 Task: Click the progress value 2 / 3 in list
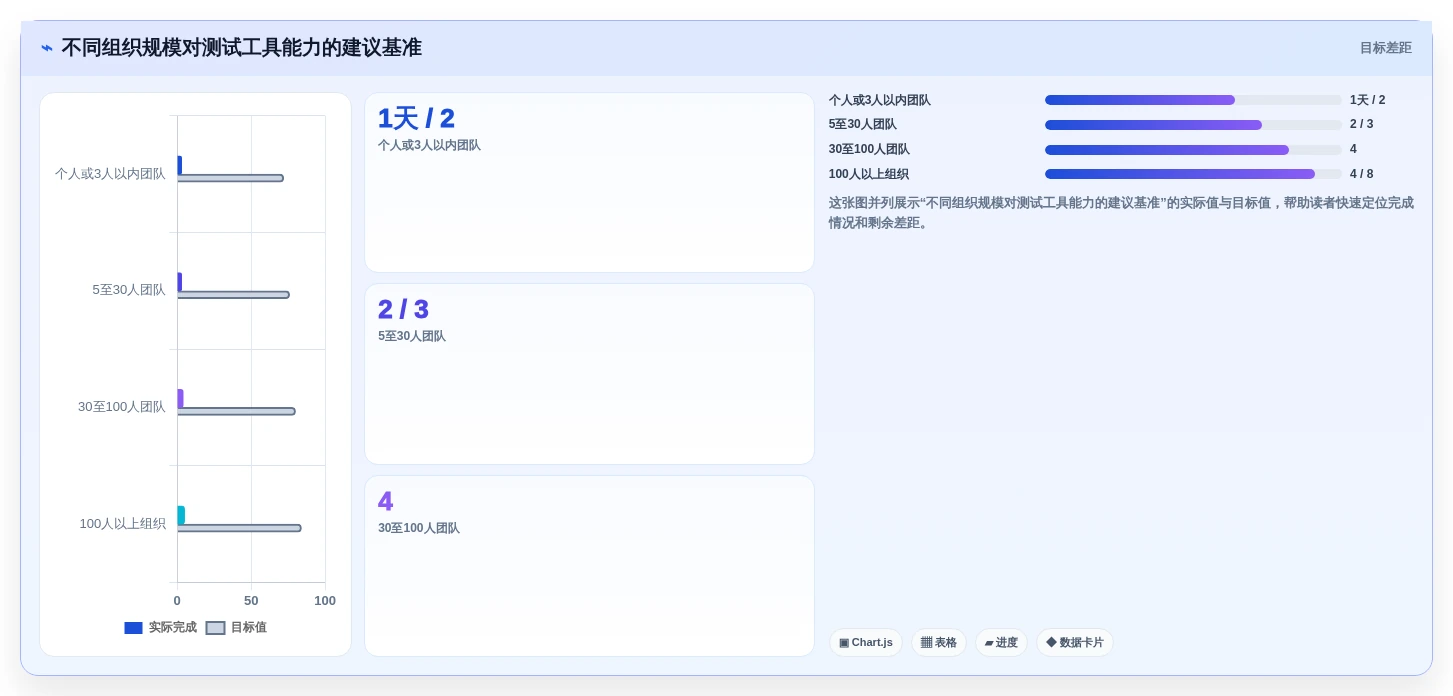[1362, 125]
